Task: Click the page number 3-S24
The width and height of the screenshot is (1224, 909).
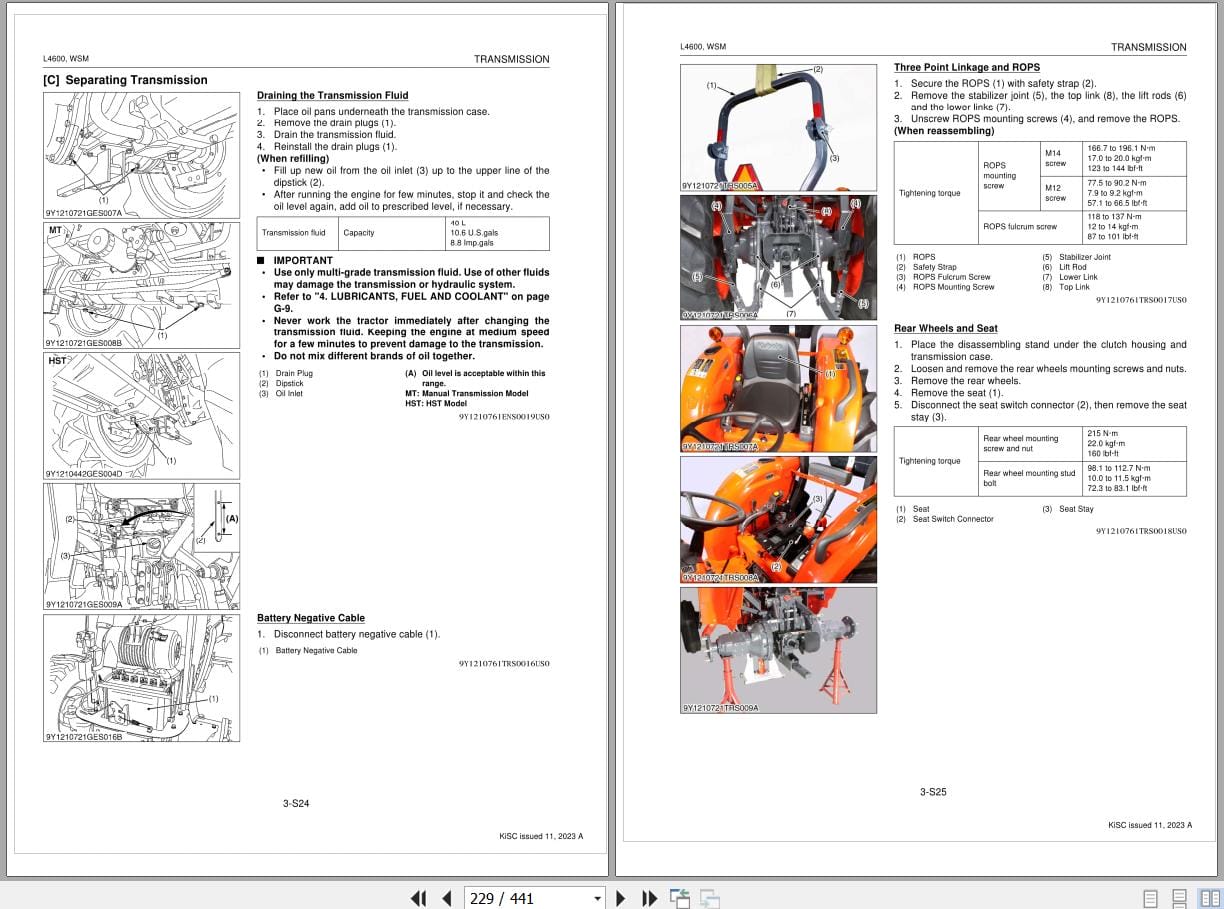Action: tap(296, 803)
